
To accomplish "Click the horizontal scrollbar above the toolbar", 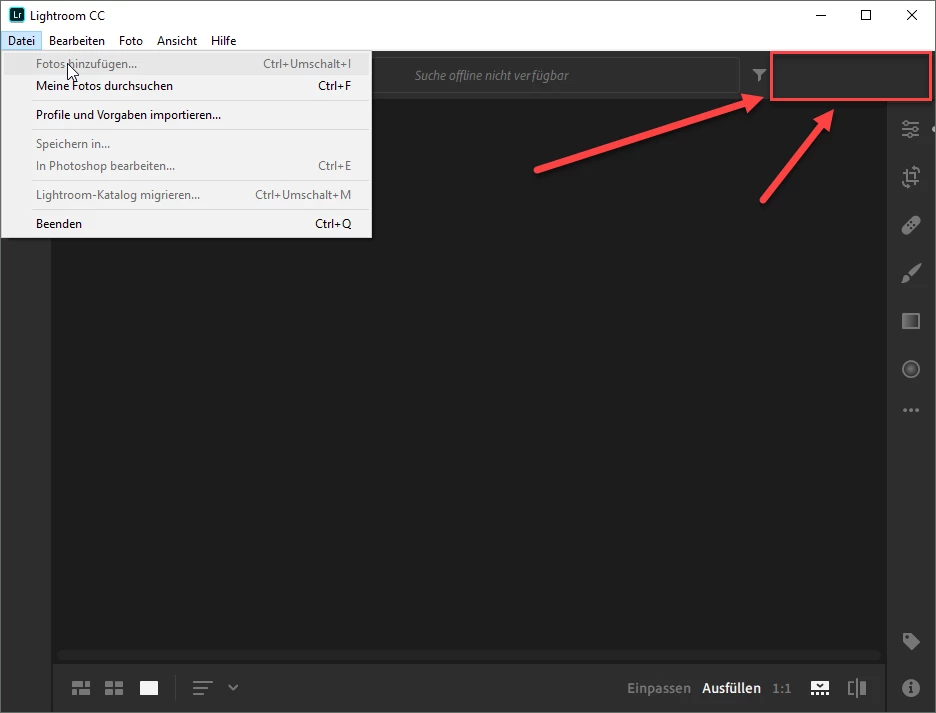I will point(469,655).
